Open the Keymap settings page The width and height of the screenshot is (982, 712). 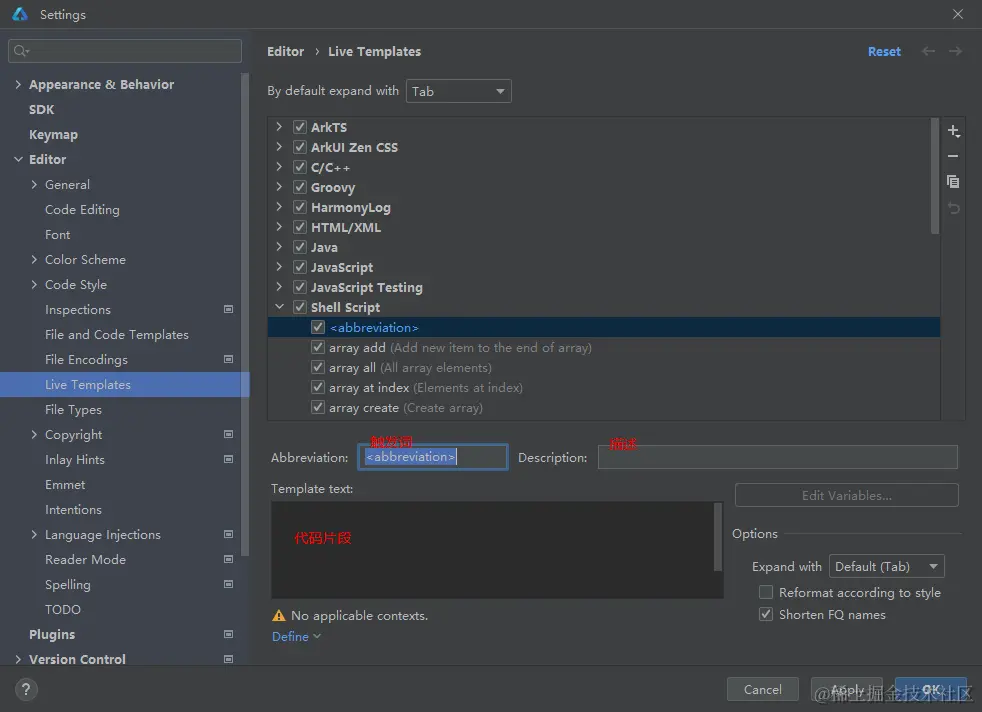[x=53, y=135]
